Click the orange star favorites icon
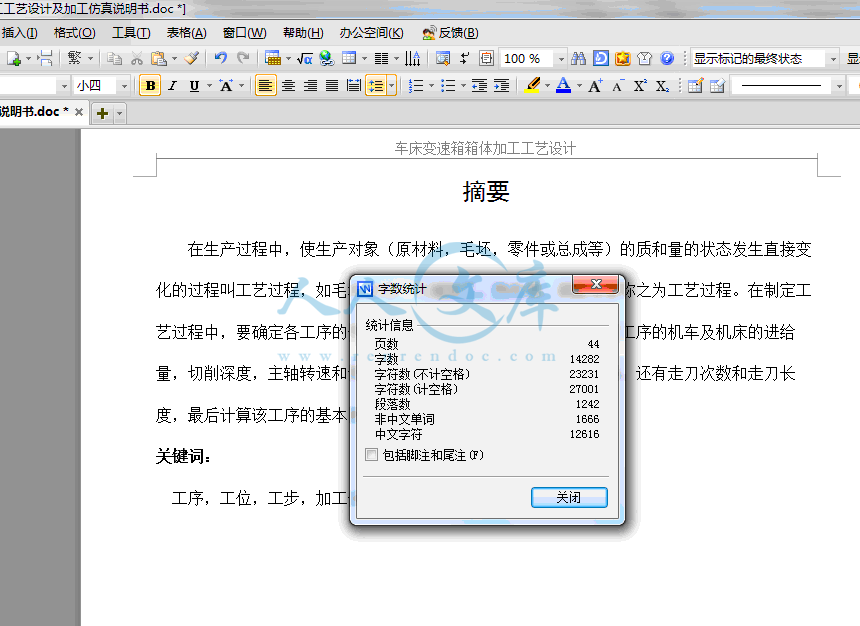860x626 pixels. [623, 58]
